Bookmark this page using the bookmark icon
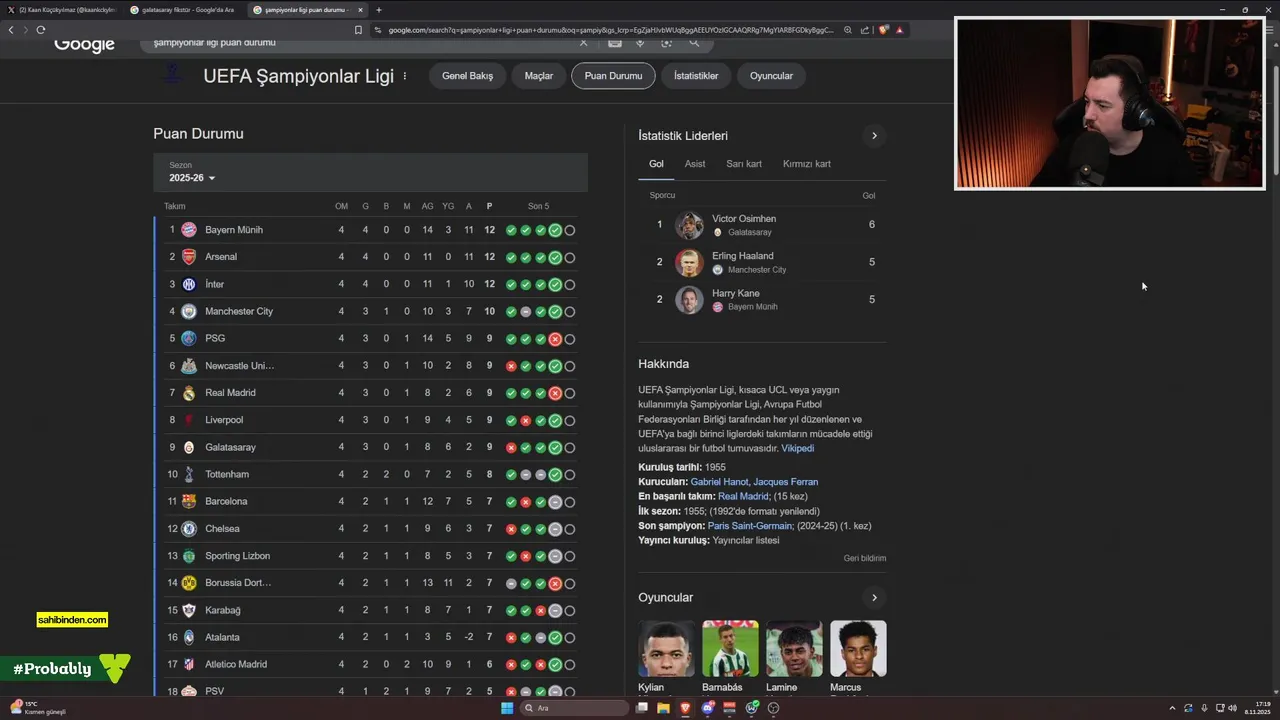1280x720 pixels. [358, 30]
